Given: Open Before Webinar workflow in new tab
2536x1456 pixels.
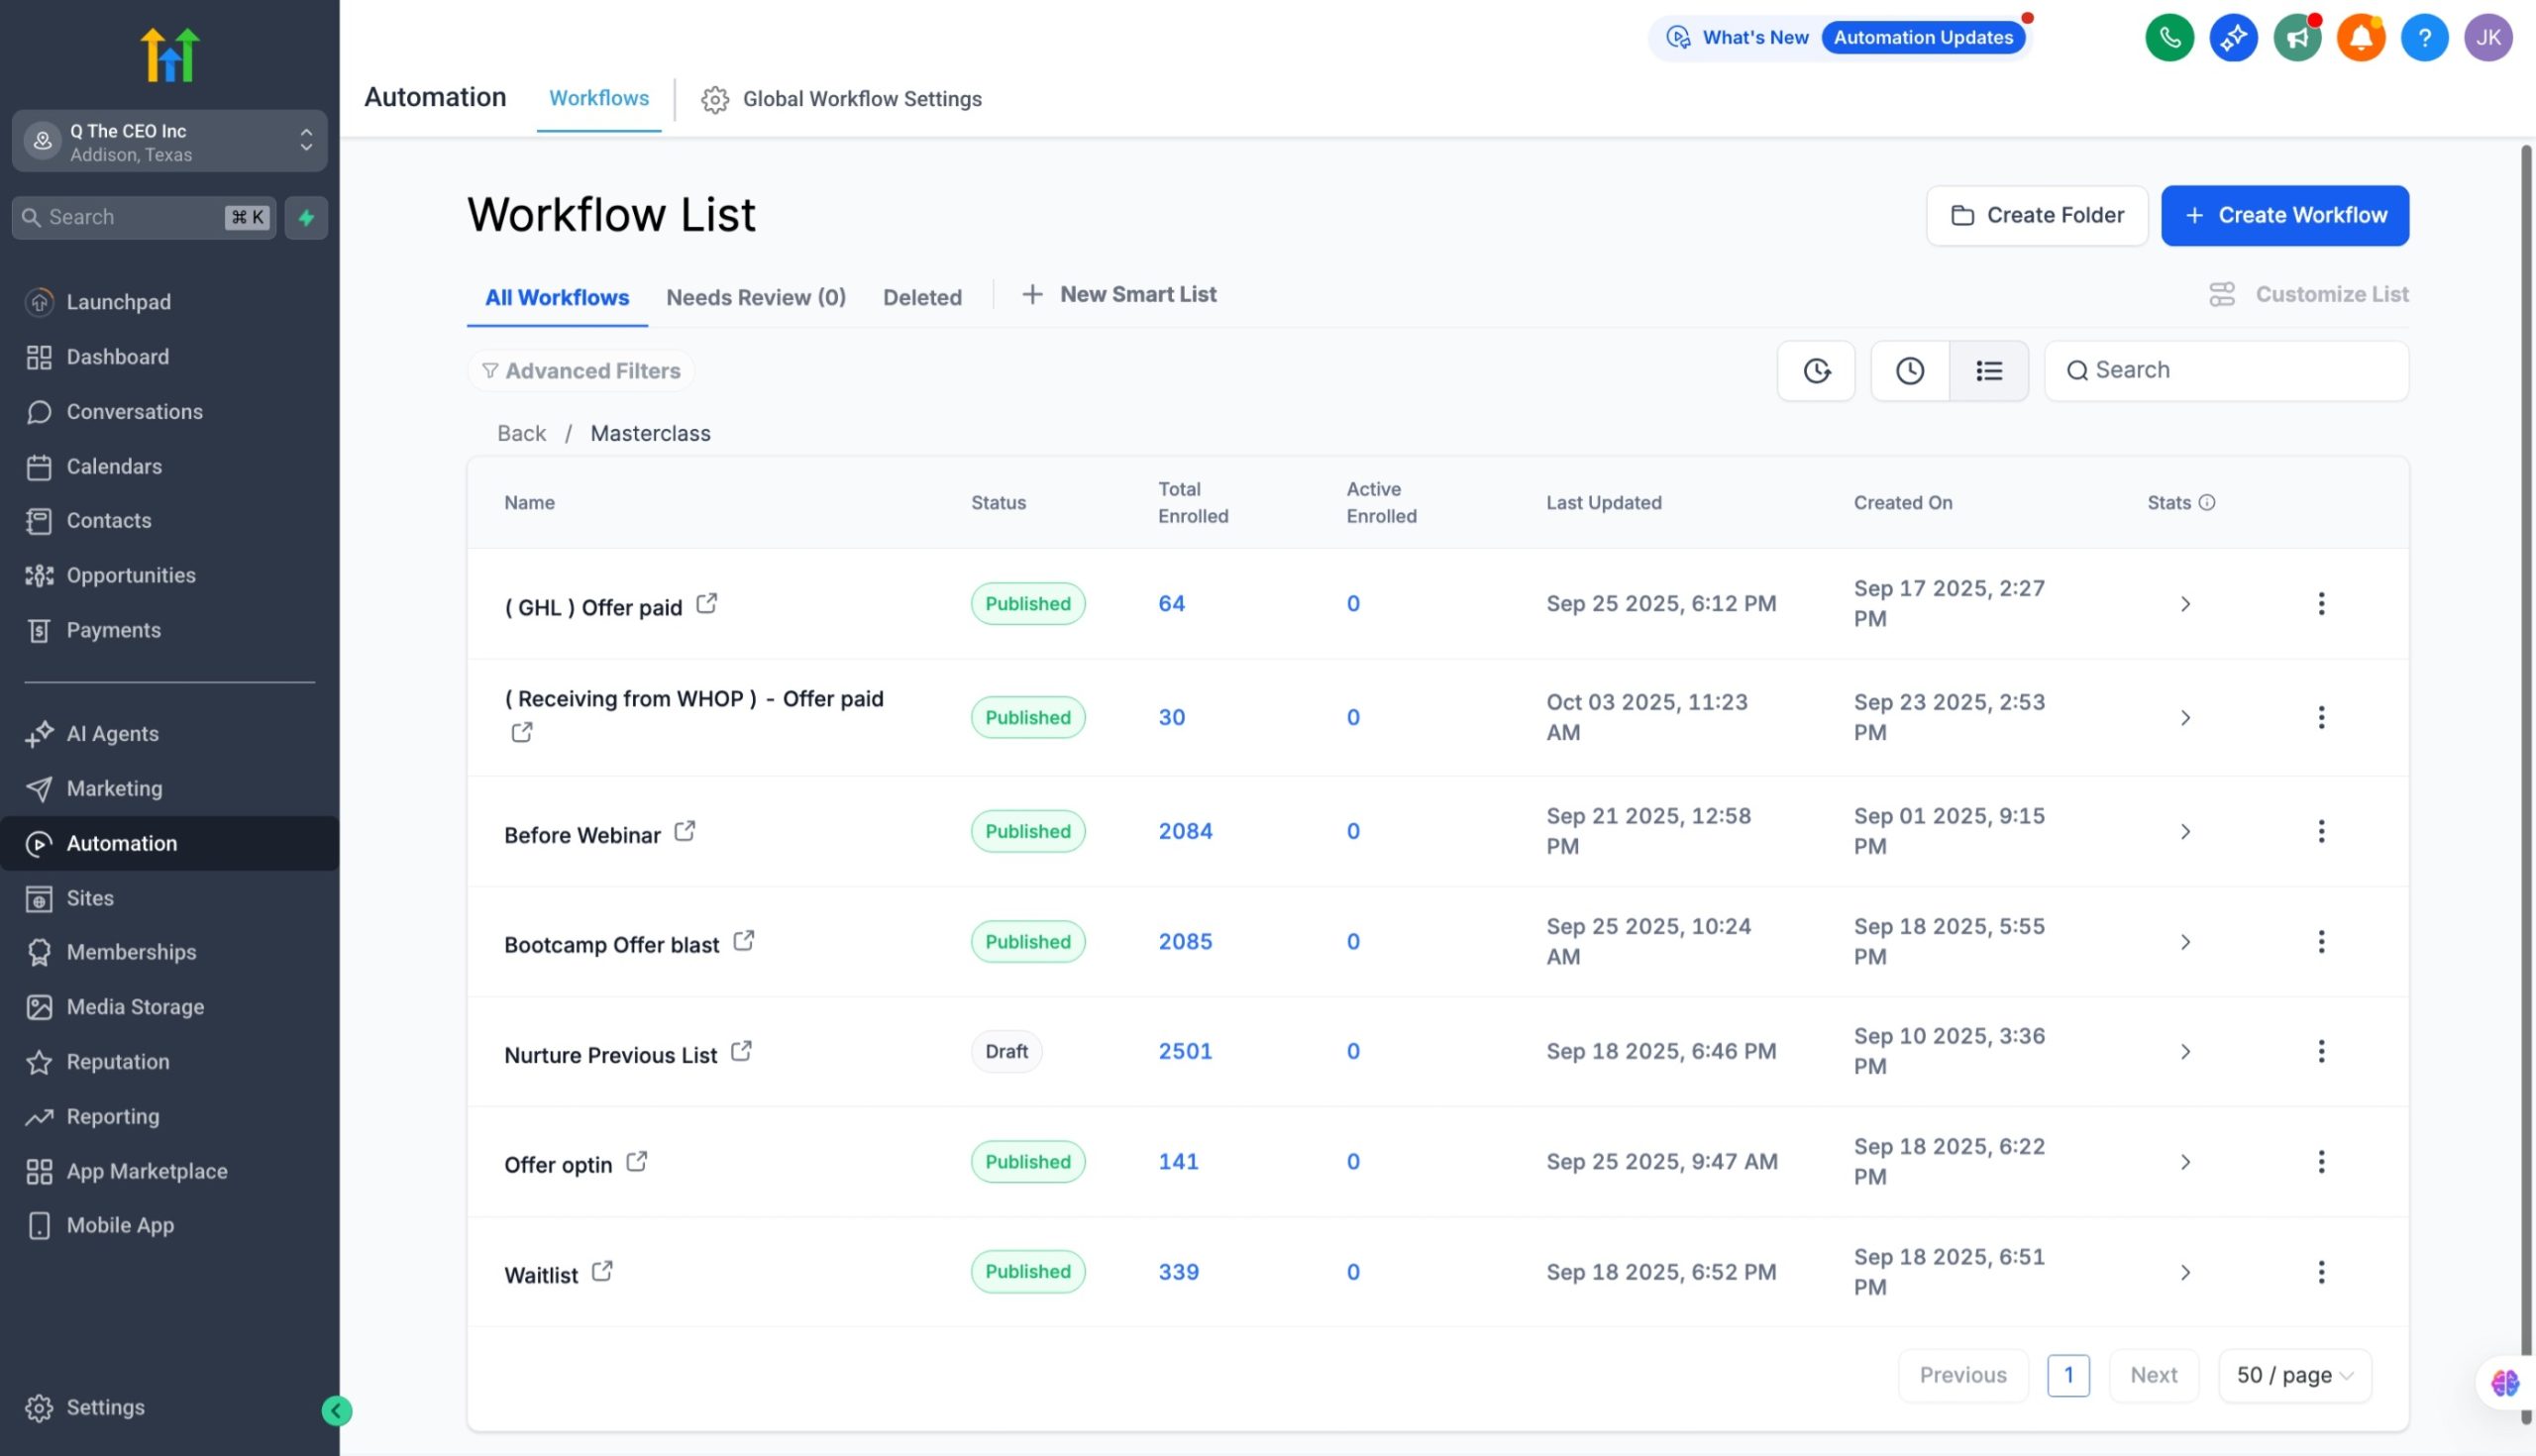Looking at the screenshot, I should (x=685, y=831).
